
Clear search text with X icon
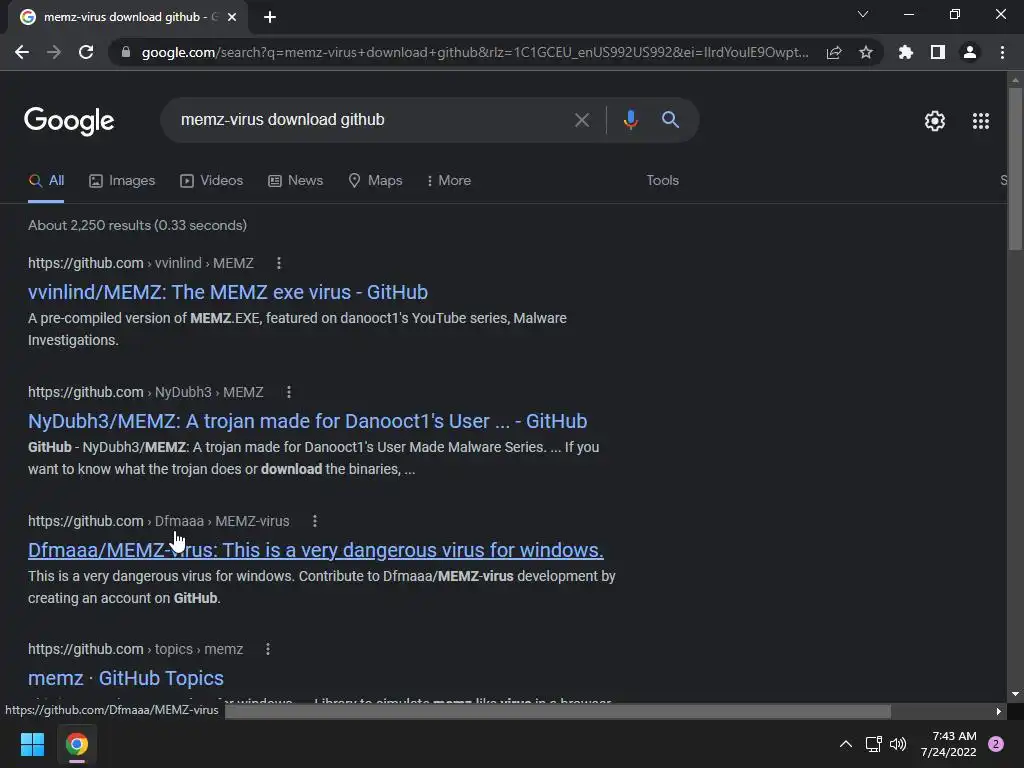pyautogui.click(x=581, y=120)
